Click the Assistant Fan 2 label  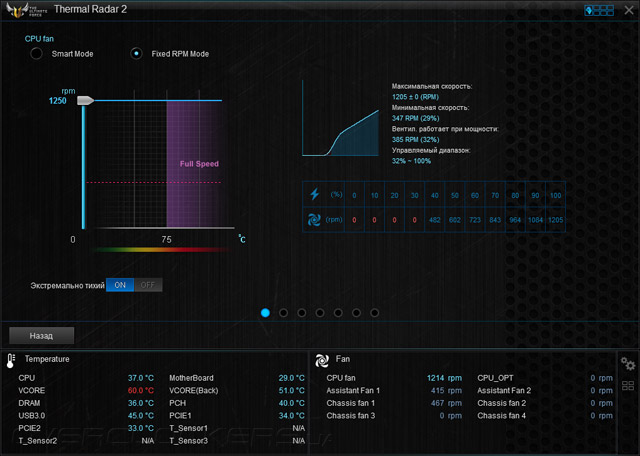coord(504,391)
